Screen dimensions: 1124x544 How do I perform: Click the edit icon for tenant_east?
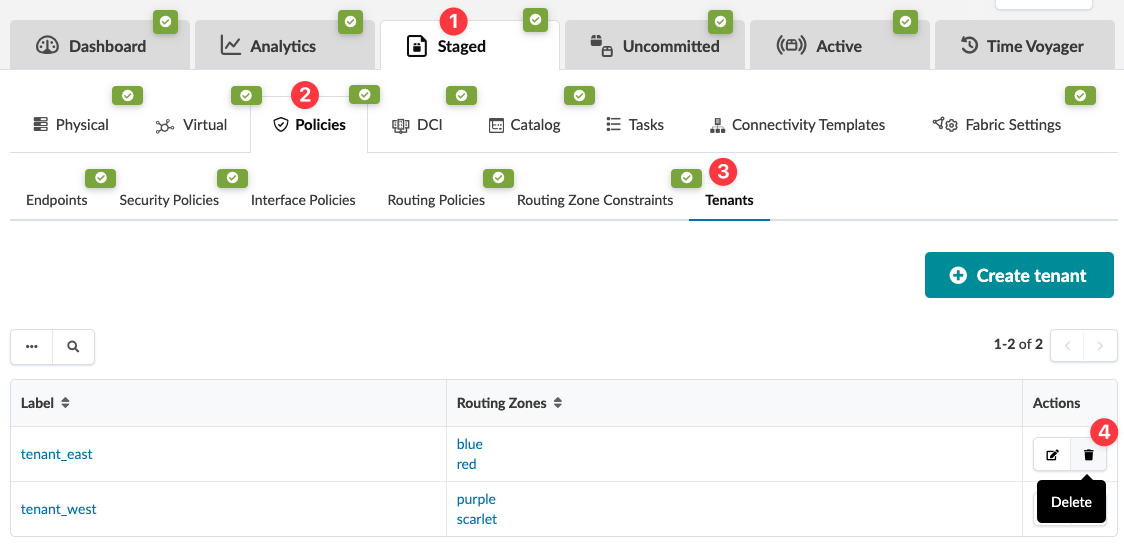(x=1052, y=455)
